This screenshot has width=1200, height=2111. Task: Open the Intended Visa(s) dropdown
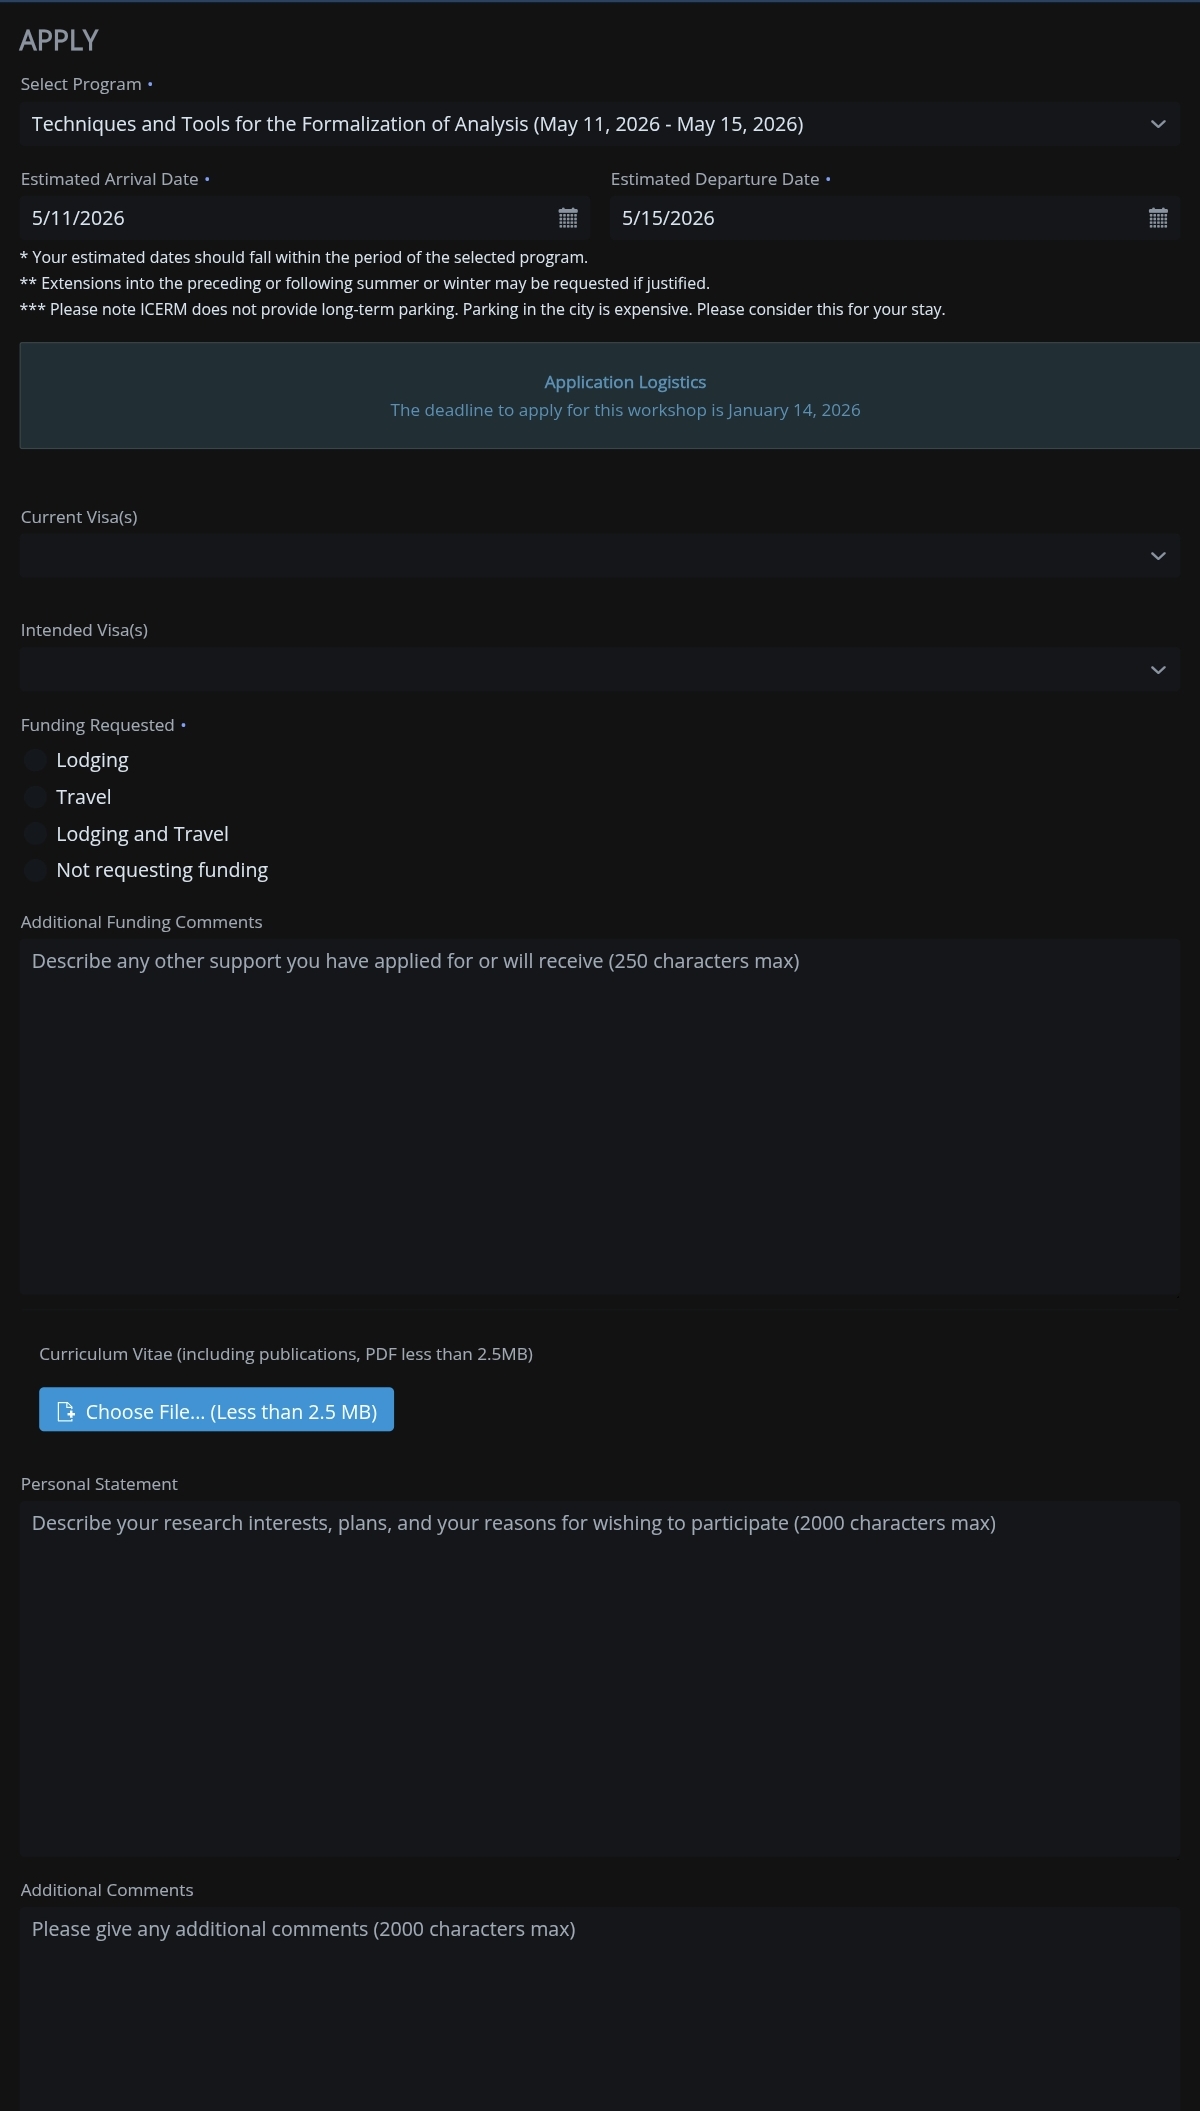[x=580, y=669]
